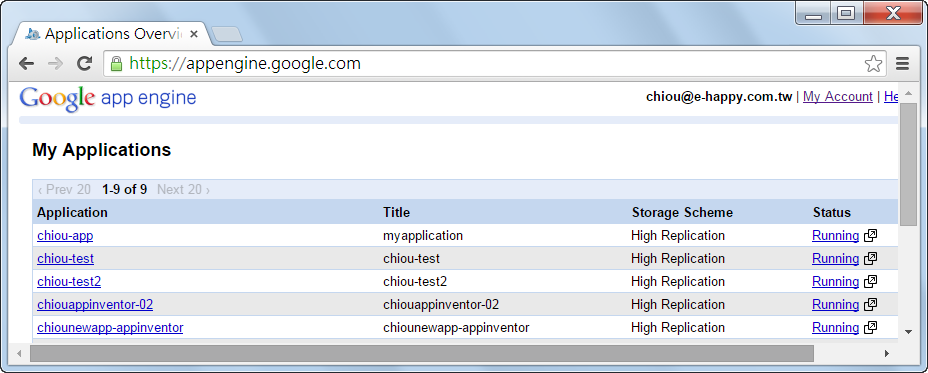Image resolution: width=928 pixels, height=373 pixels.
Task: Click the vertical scrollbar up arrow
Action: [x=908, y=93]
